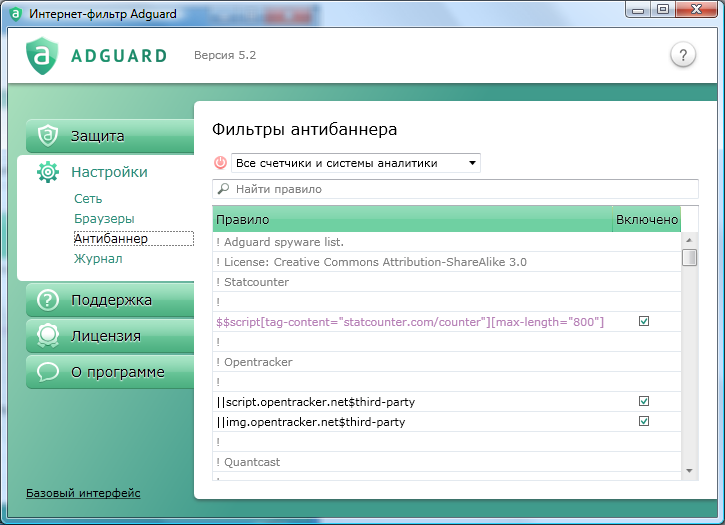Toggle the red filter power button
This screenshot has width=725, height=525.
pos(220,163)
